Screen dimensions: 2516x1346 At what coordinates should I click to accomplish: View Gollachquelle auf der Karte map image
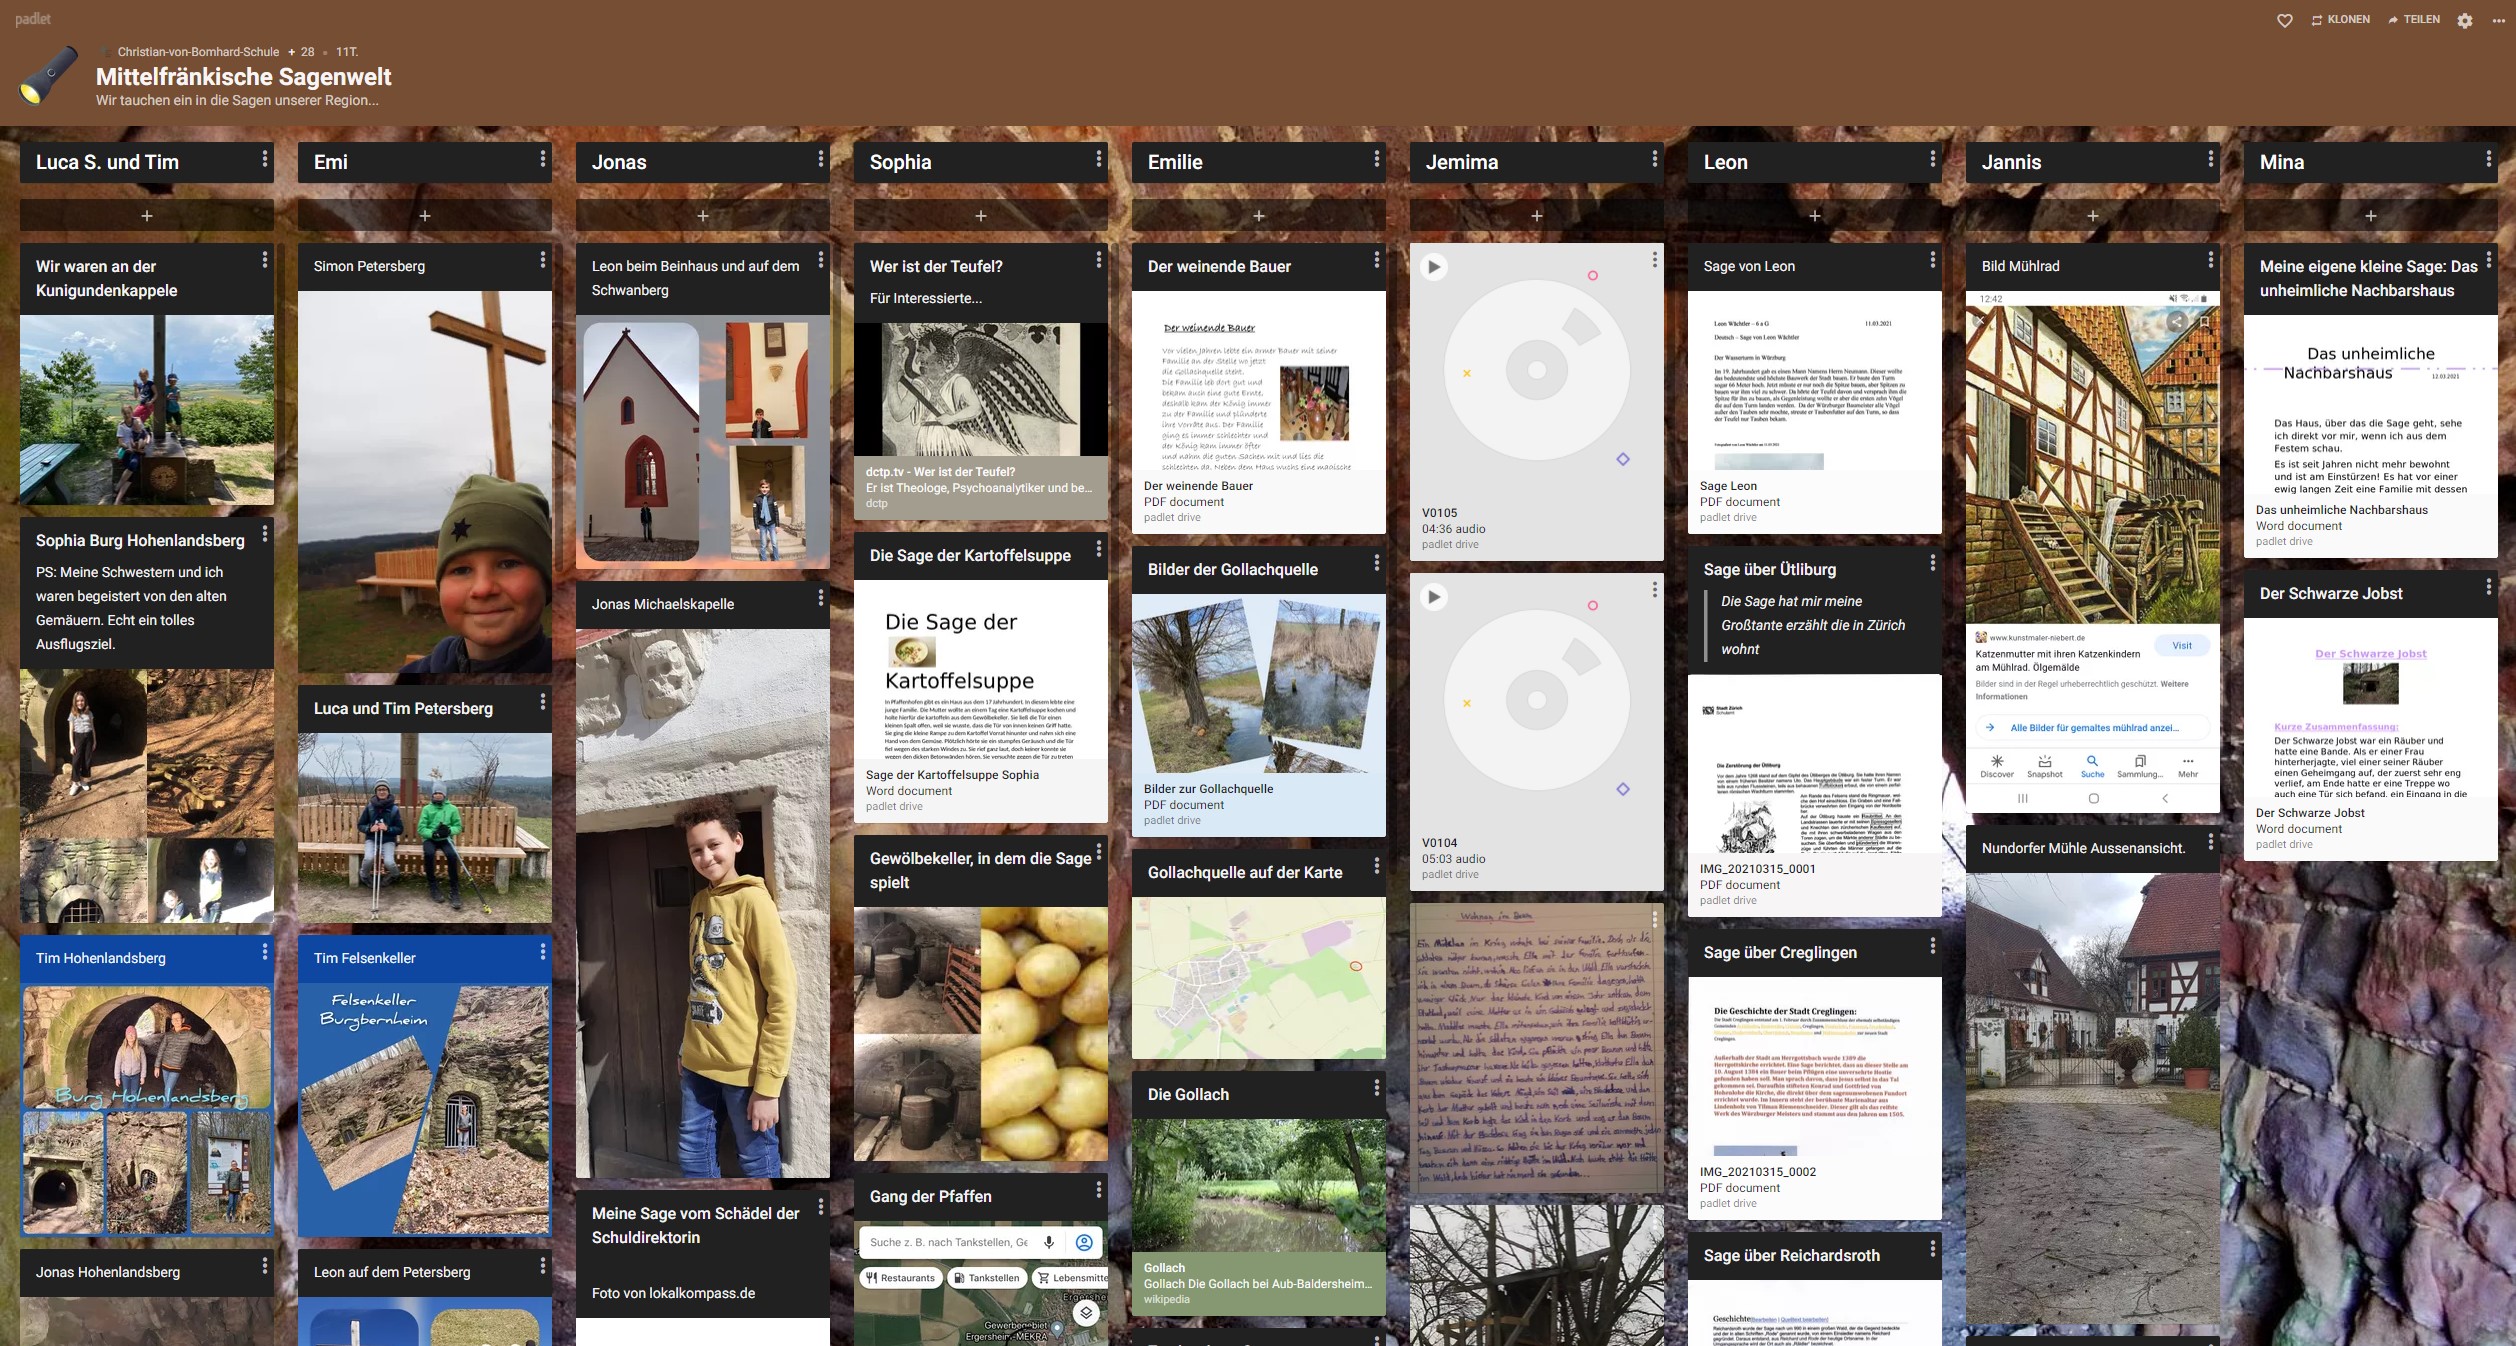pos(1259,978)
